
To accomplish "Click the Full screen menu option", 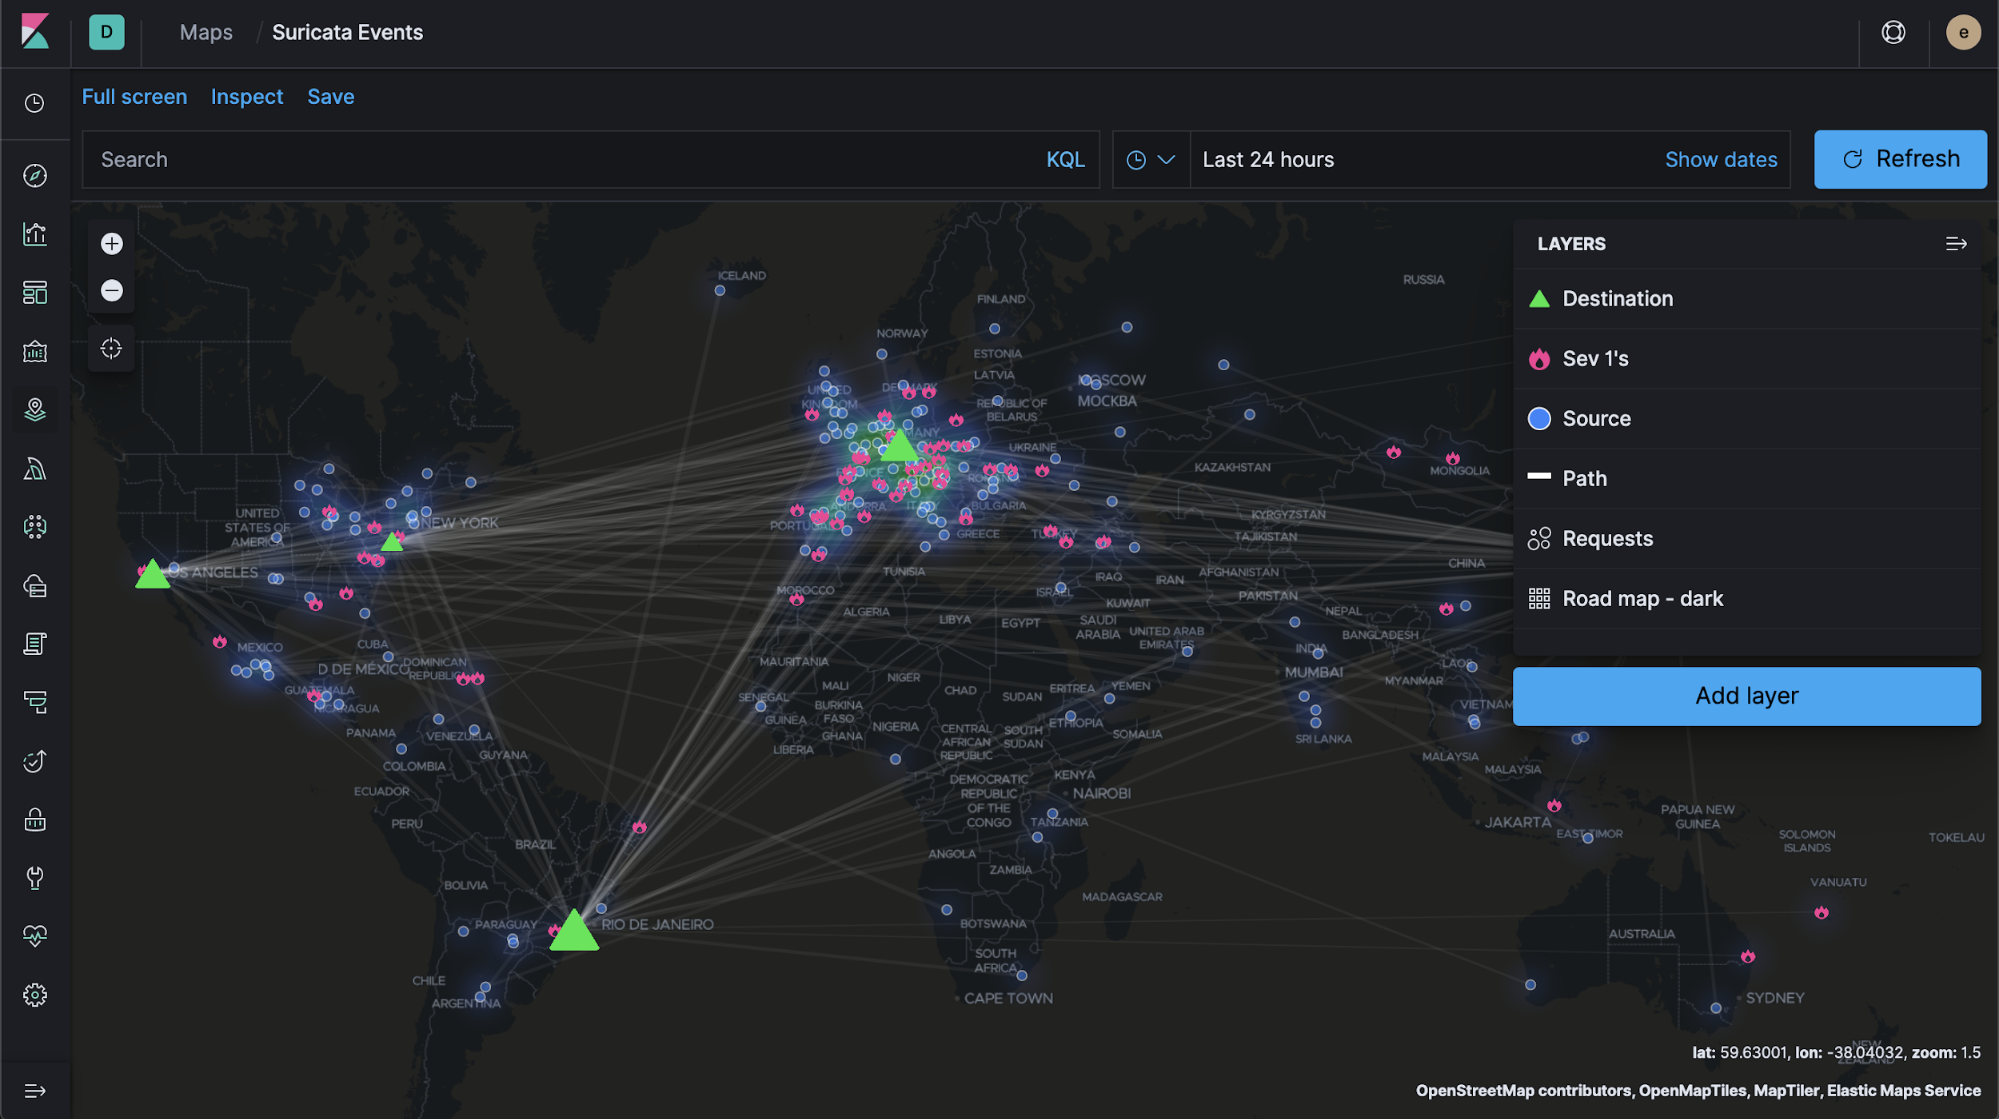I will (133, 97).
